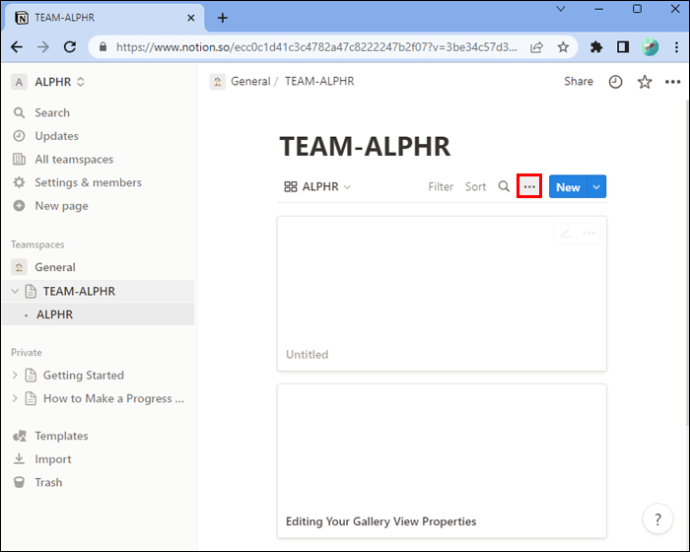Click the edit pencil on Untitled card
690x552 pixels.
tap(565, 233)
